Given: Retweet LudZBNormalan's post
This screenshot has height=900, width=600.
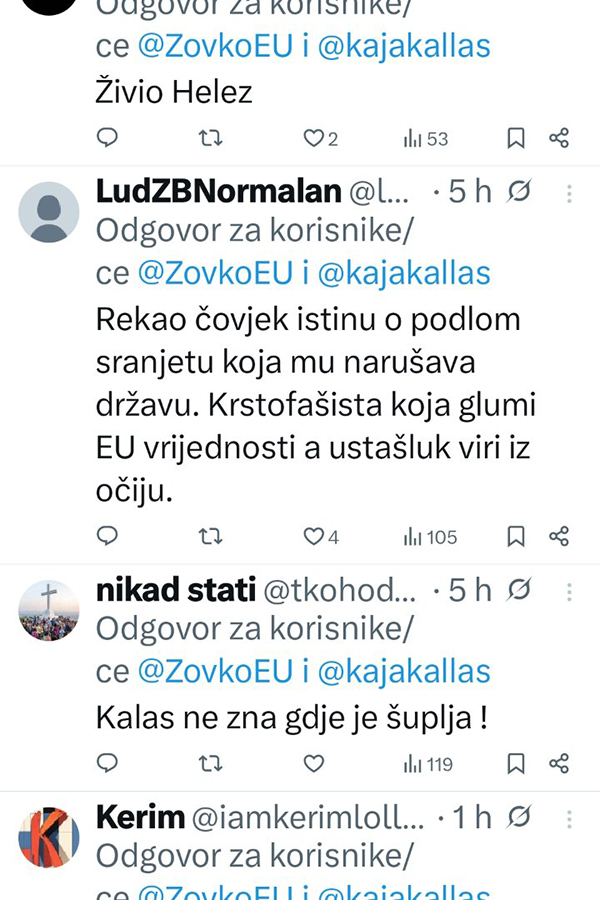Looking at the screenshot, I should (211, 537).
